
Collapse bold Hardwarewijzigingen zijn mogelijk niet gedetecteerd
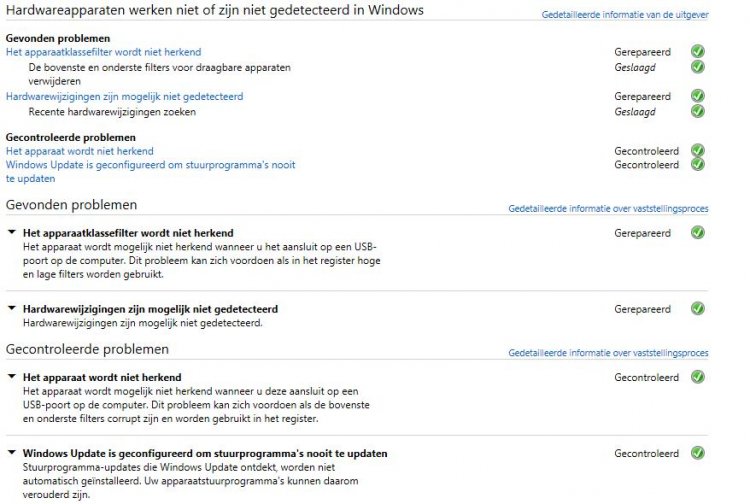[x=12, y=308]
